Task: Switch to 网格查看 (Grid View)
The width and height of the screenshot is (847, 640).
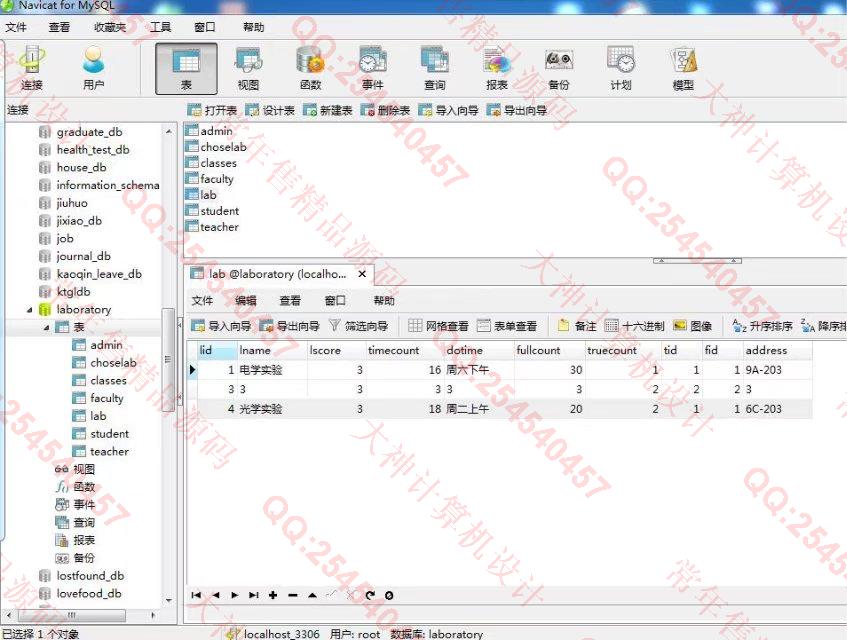Action: [439, 326]
